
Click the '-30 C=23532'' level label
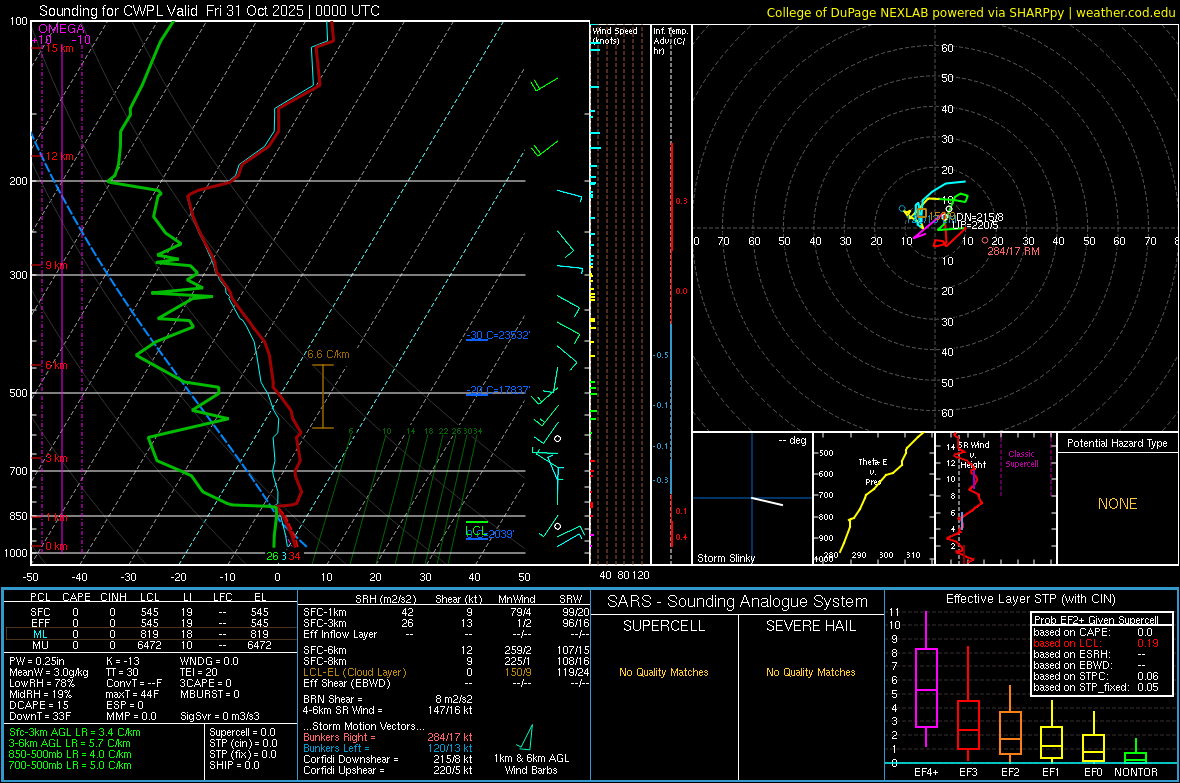(498, 335)
